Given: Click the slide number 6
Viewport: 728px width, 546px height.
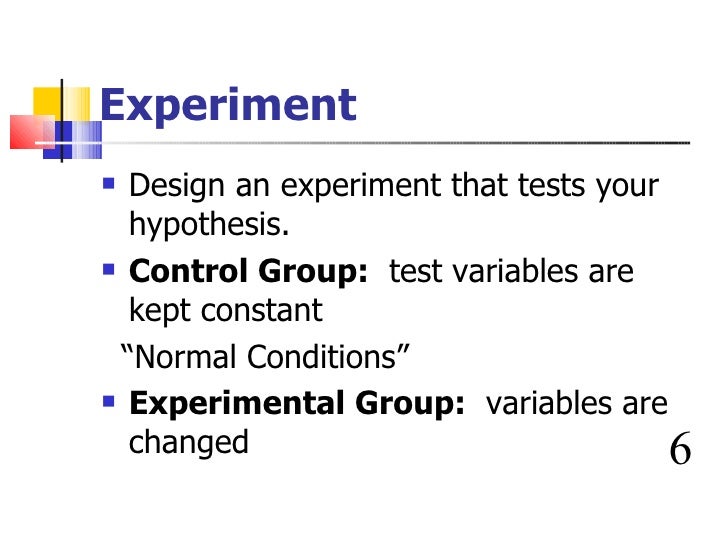Looking at the screenshot, I should [x=680, y=448].
